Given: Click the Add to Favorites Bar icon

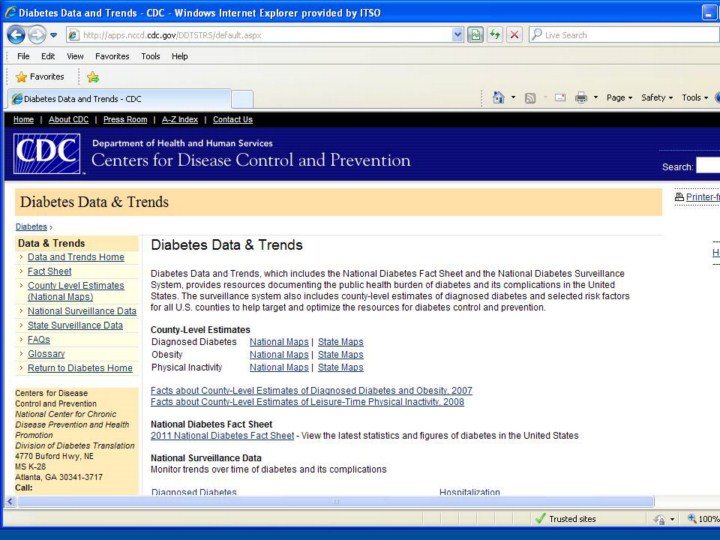Looking at the screenshot, I should pos(93,76).
